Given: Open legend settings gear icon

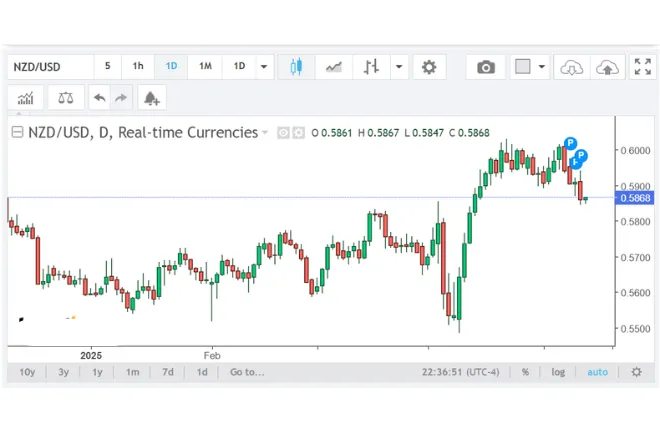Looking at the screenshot, I should 298,133.
